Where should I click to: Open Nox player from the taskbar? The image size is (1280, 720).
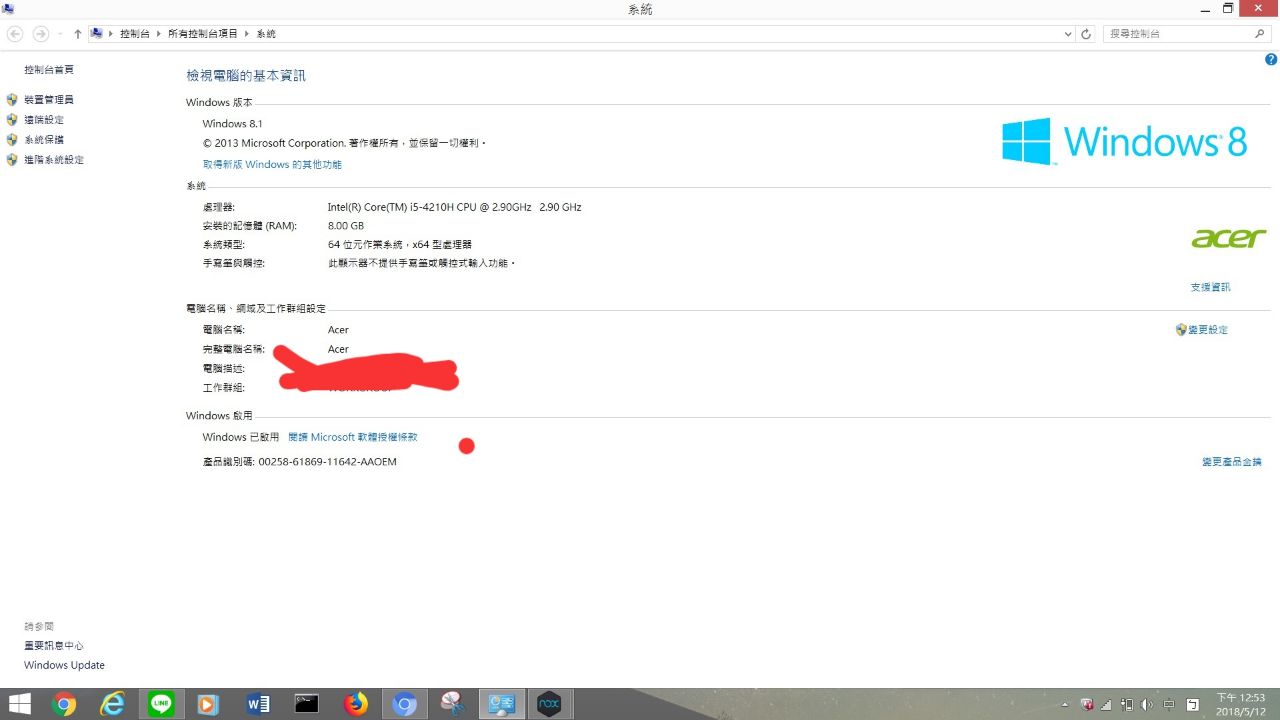pyautogui.click(x=549, y=704)
